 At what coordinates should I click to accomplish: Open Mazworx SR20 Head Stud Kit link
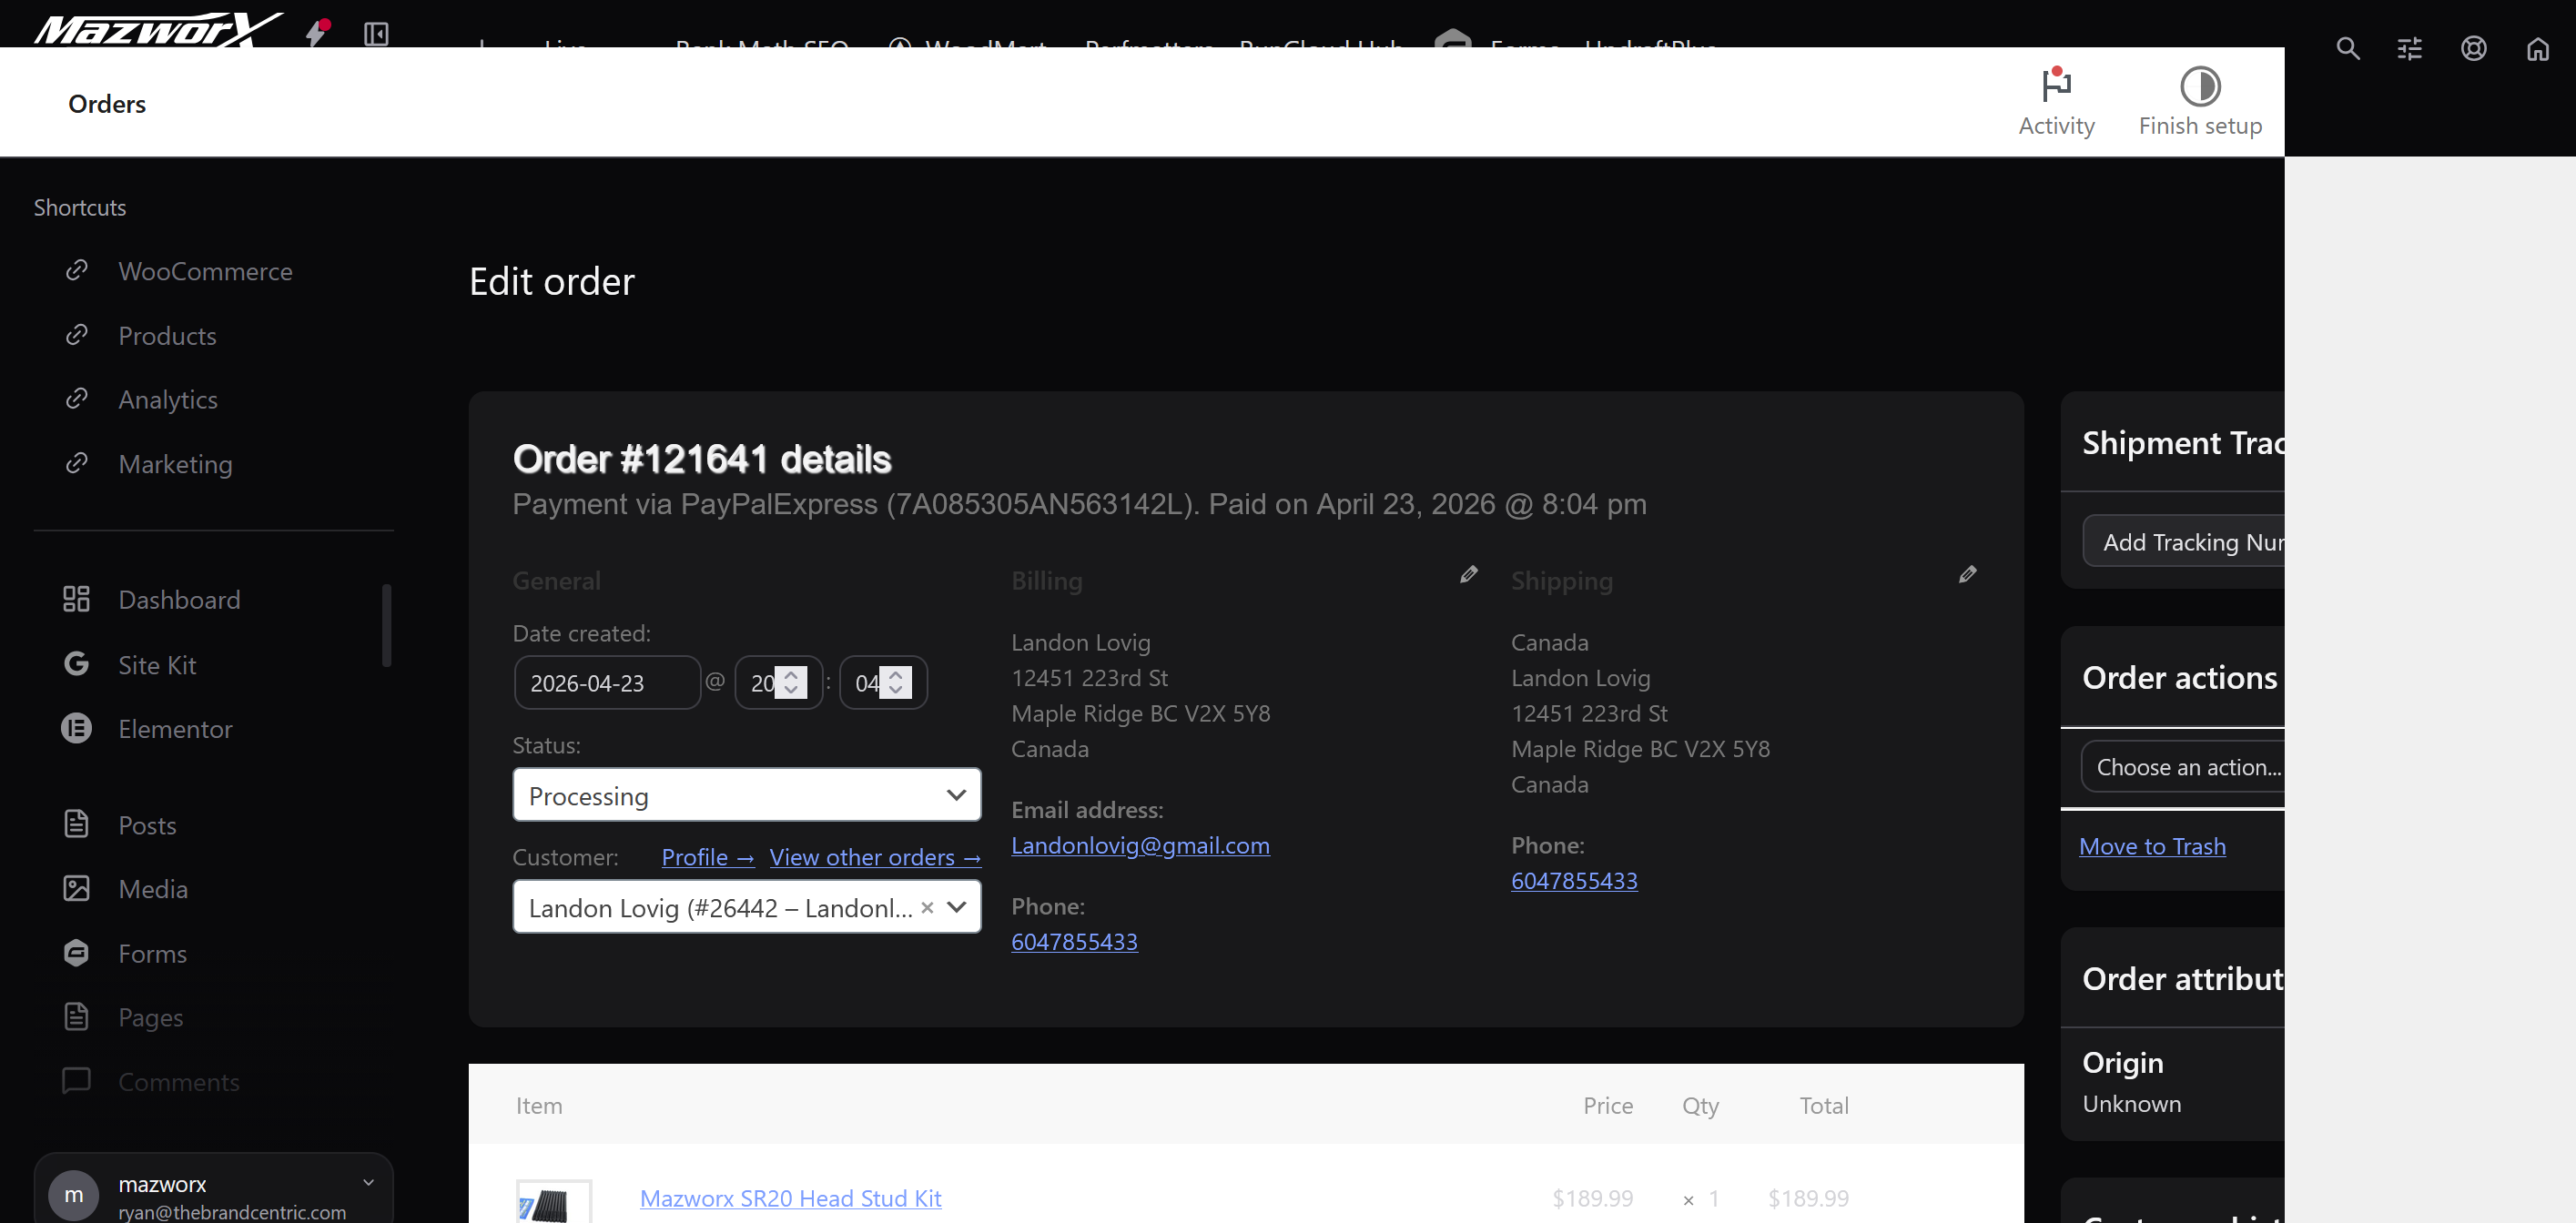pos(790,1198)
